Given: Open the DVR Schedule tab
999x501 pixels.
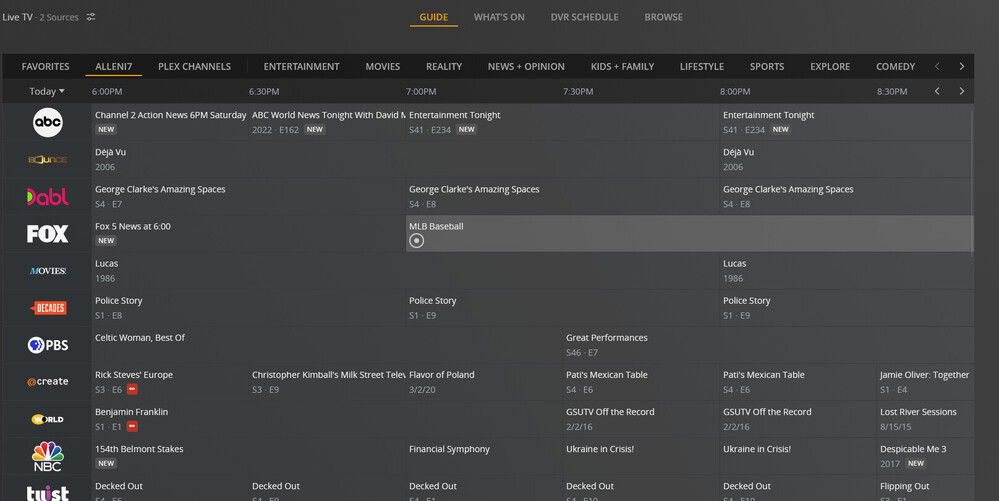Looking at the screenshot, I should click(x=584, y=17).
